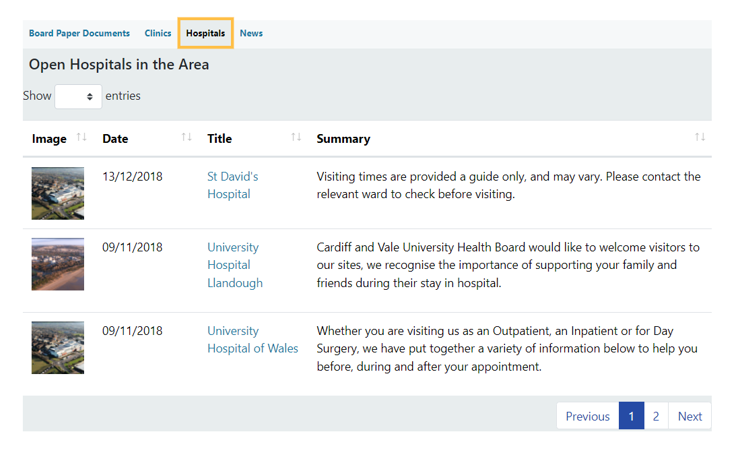Click the 'Cardiff and Vale University' summary
The height and width of the screenshot is (459, 738).
(x=508, y=265)
